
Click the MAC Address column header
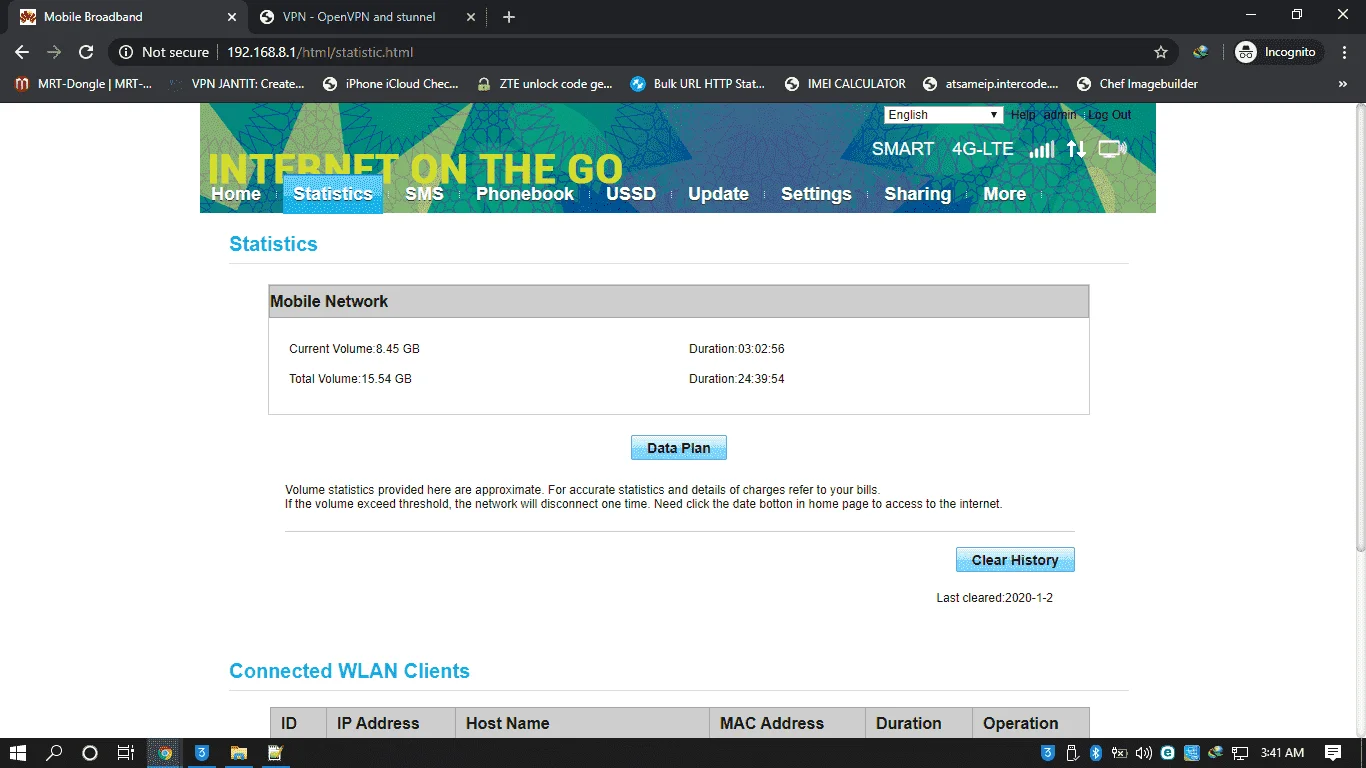tap(787, 723)
